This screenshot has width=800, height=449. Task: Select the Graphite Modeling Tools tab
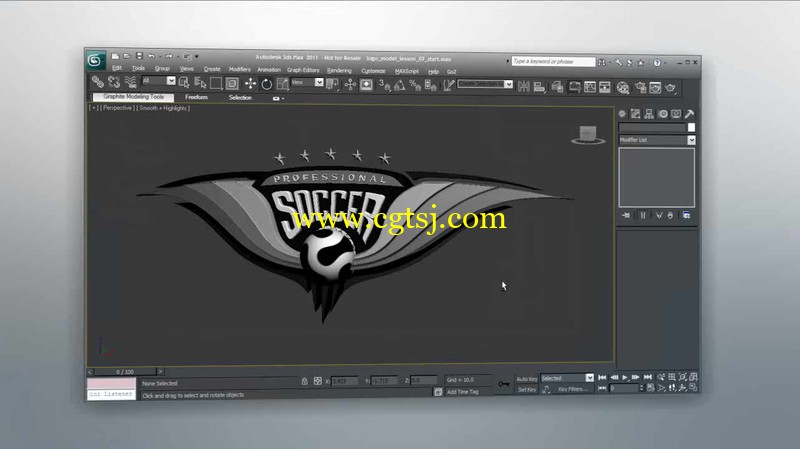[x=134, y=96]
